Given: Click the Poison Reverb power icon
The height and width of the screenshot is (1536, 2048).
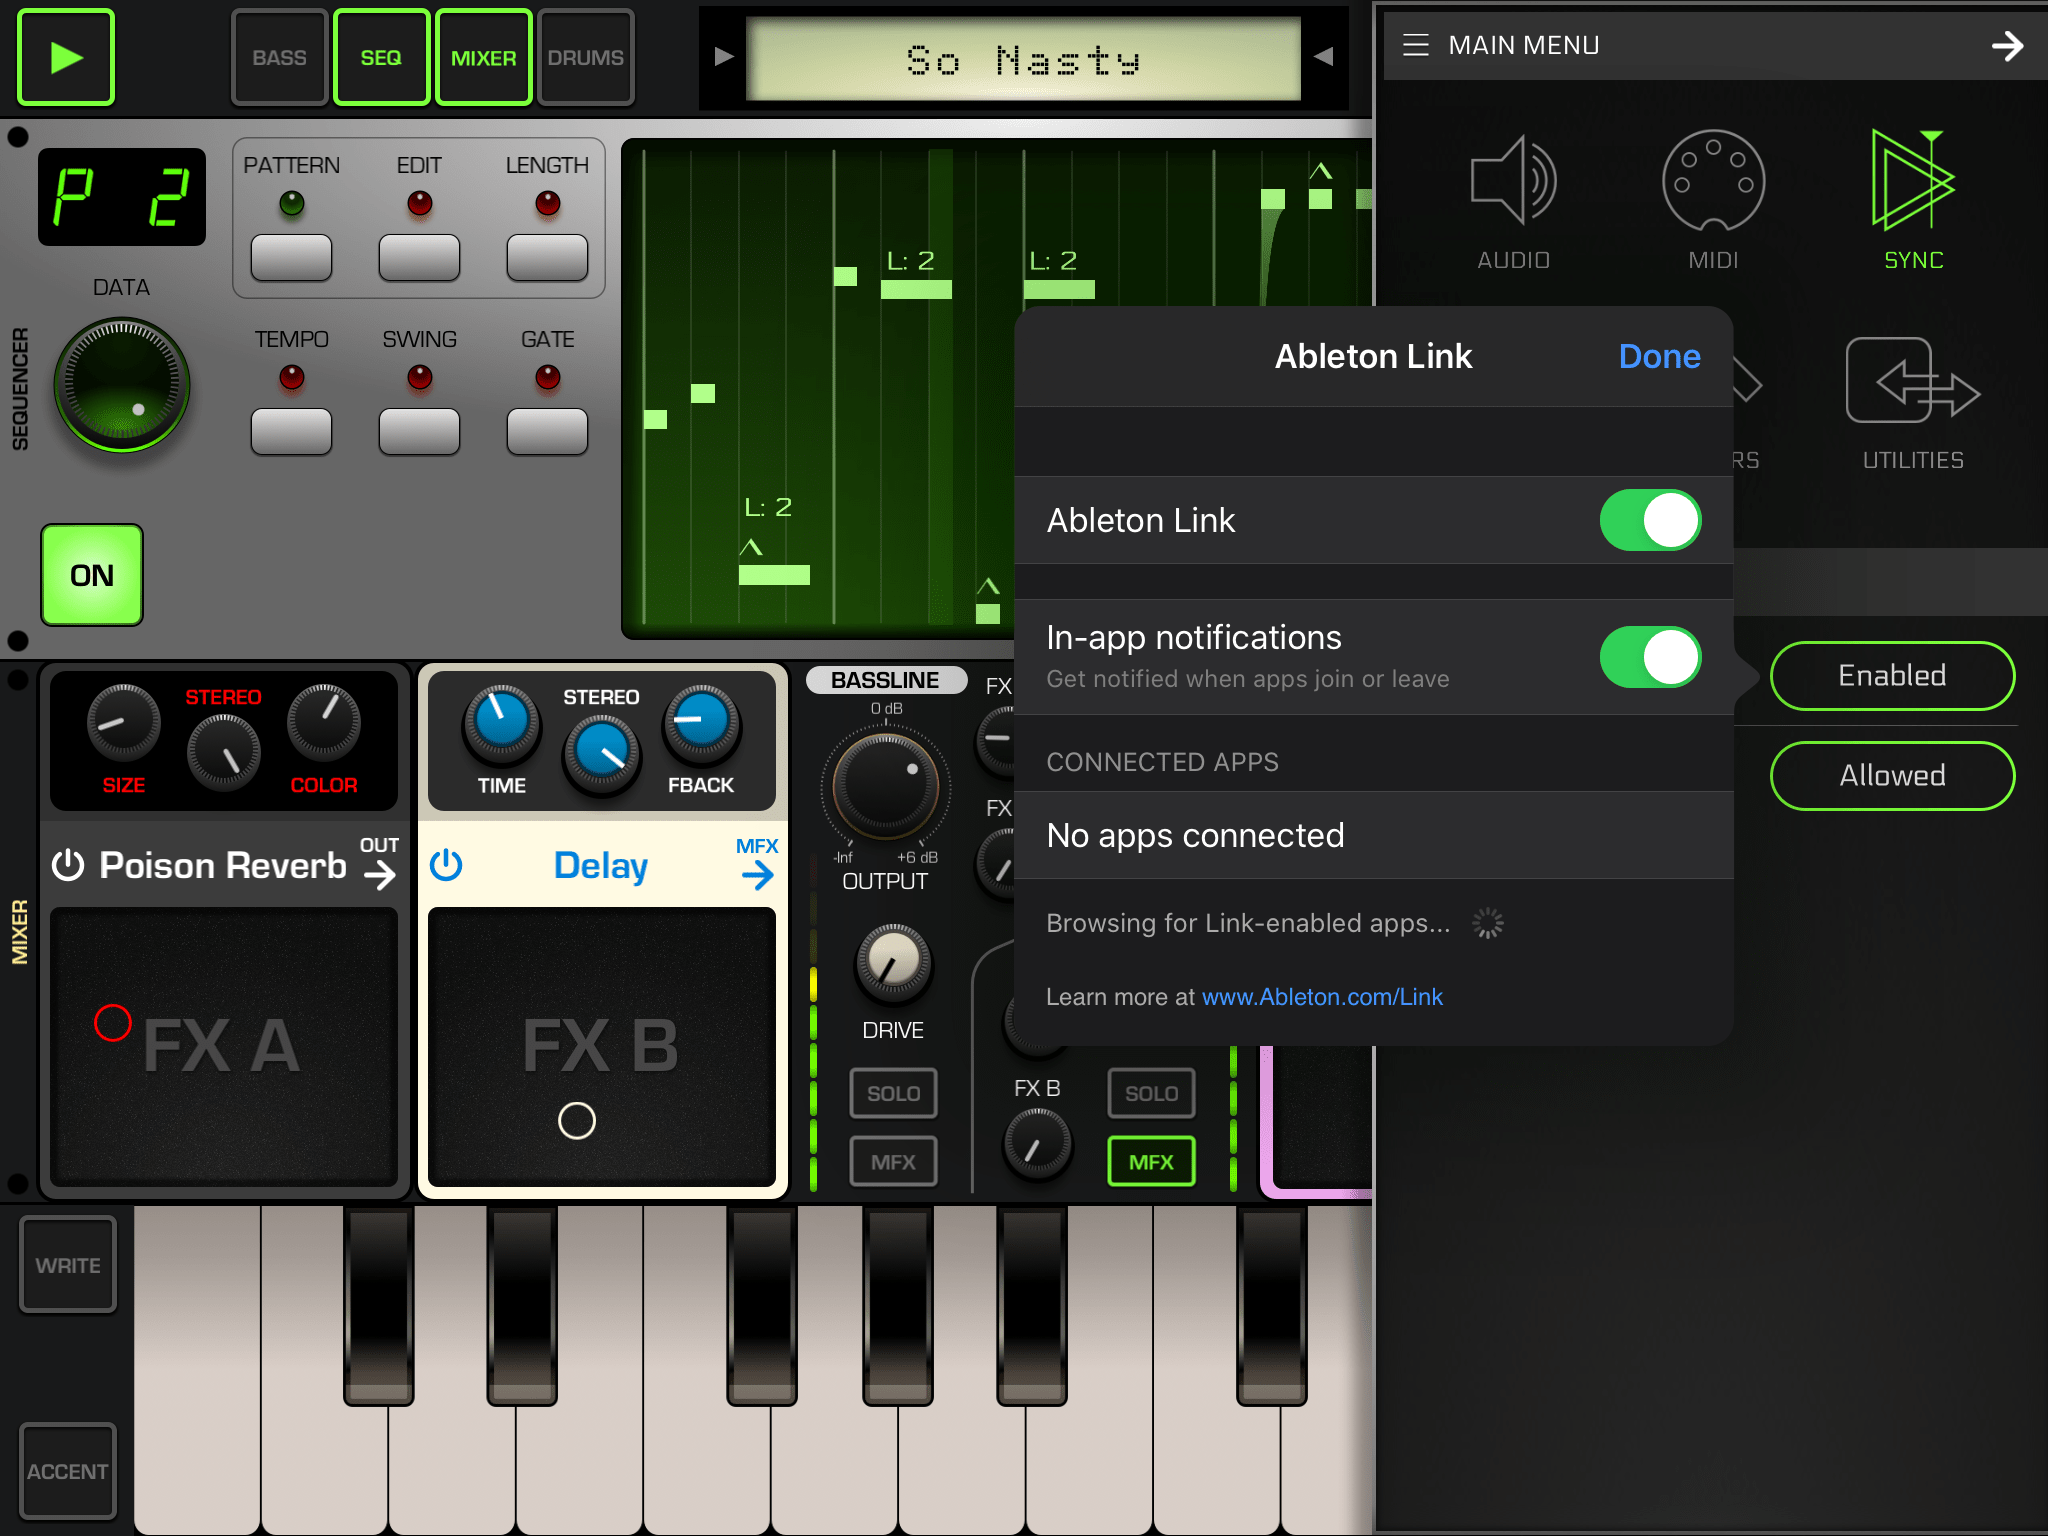Looking at the screenshot, I should [x=68, y=865].
